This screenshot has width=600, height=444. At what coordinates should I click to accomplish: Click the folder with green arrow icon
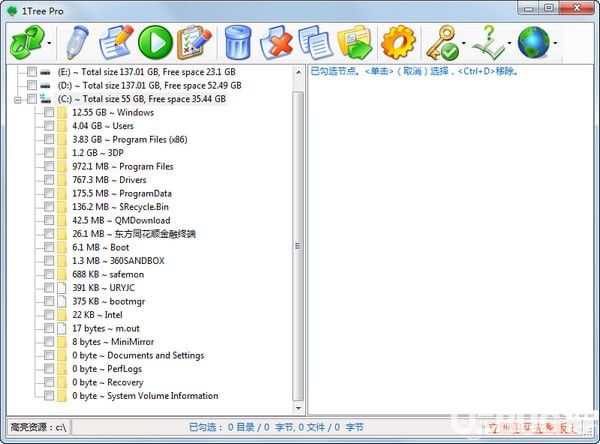coord(355,42)
